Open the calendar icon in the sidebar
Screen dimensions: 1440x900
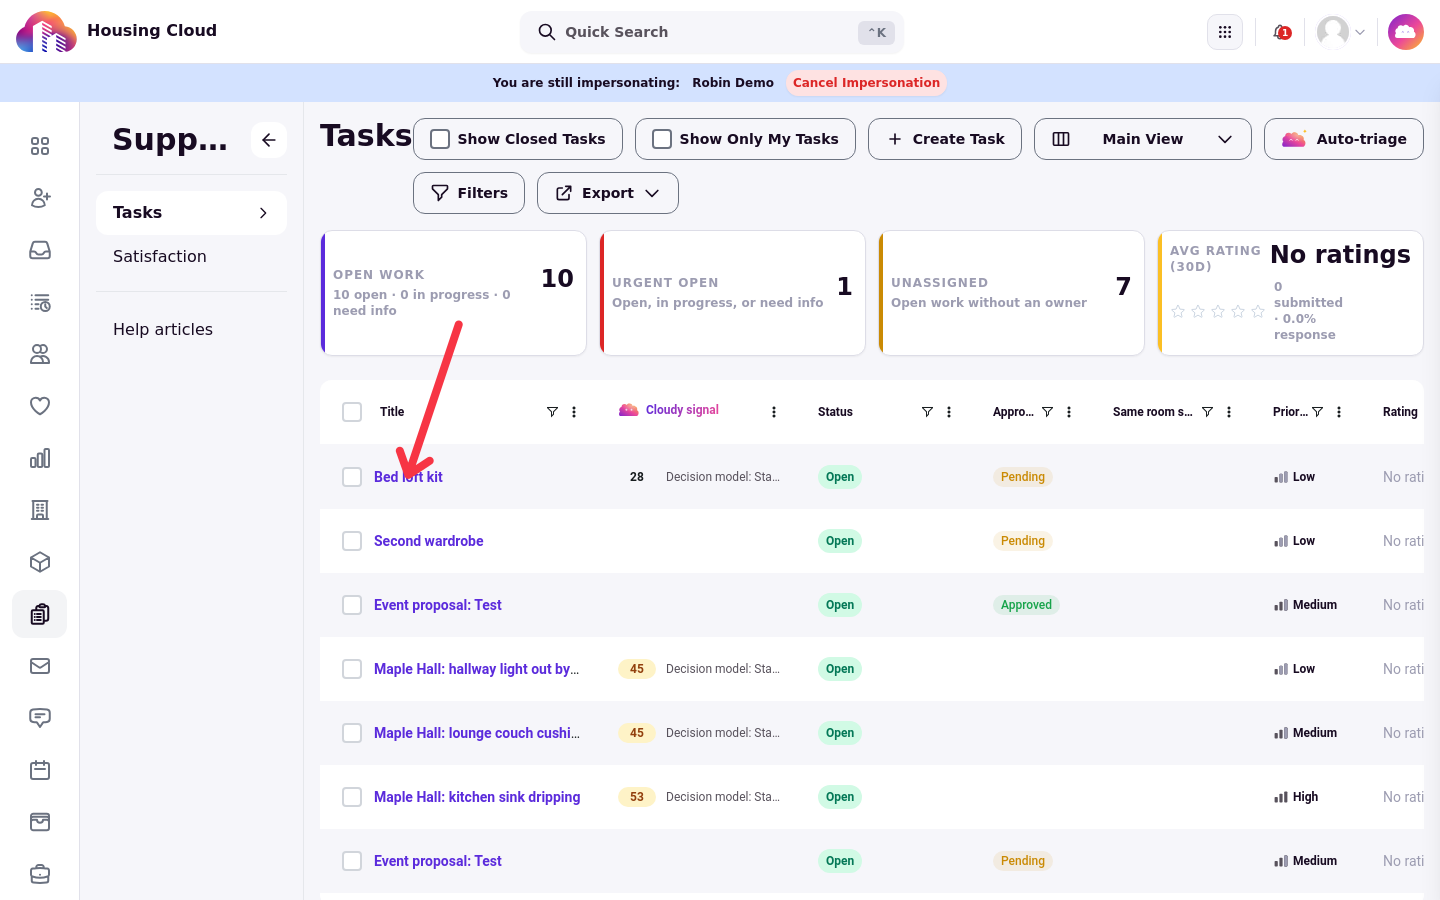(40, 770)
